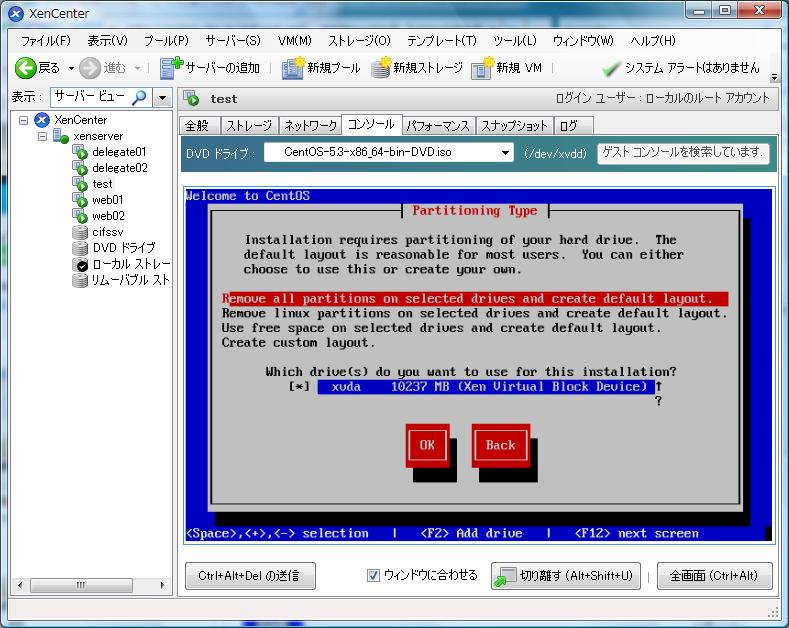Click the New VM icon

pyautogui.click(x=483, y=68)
